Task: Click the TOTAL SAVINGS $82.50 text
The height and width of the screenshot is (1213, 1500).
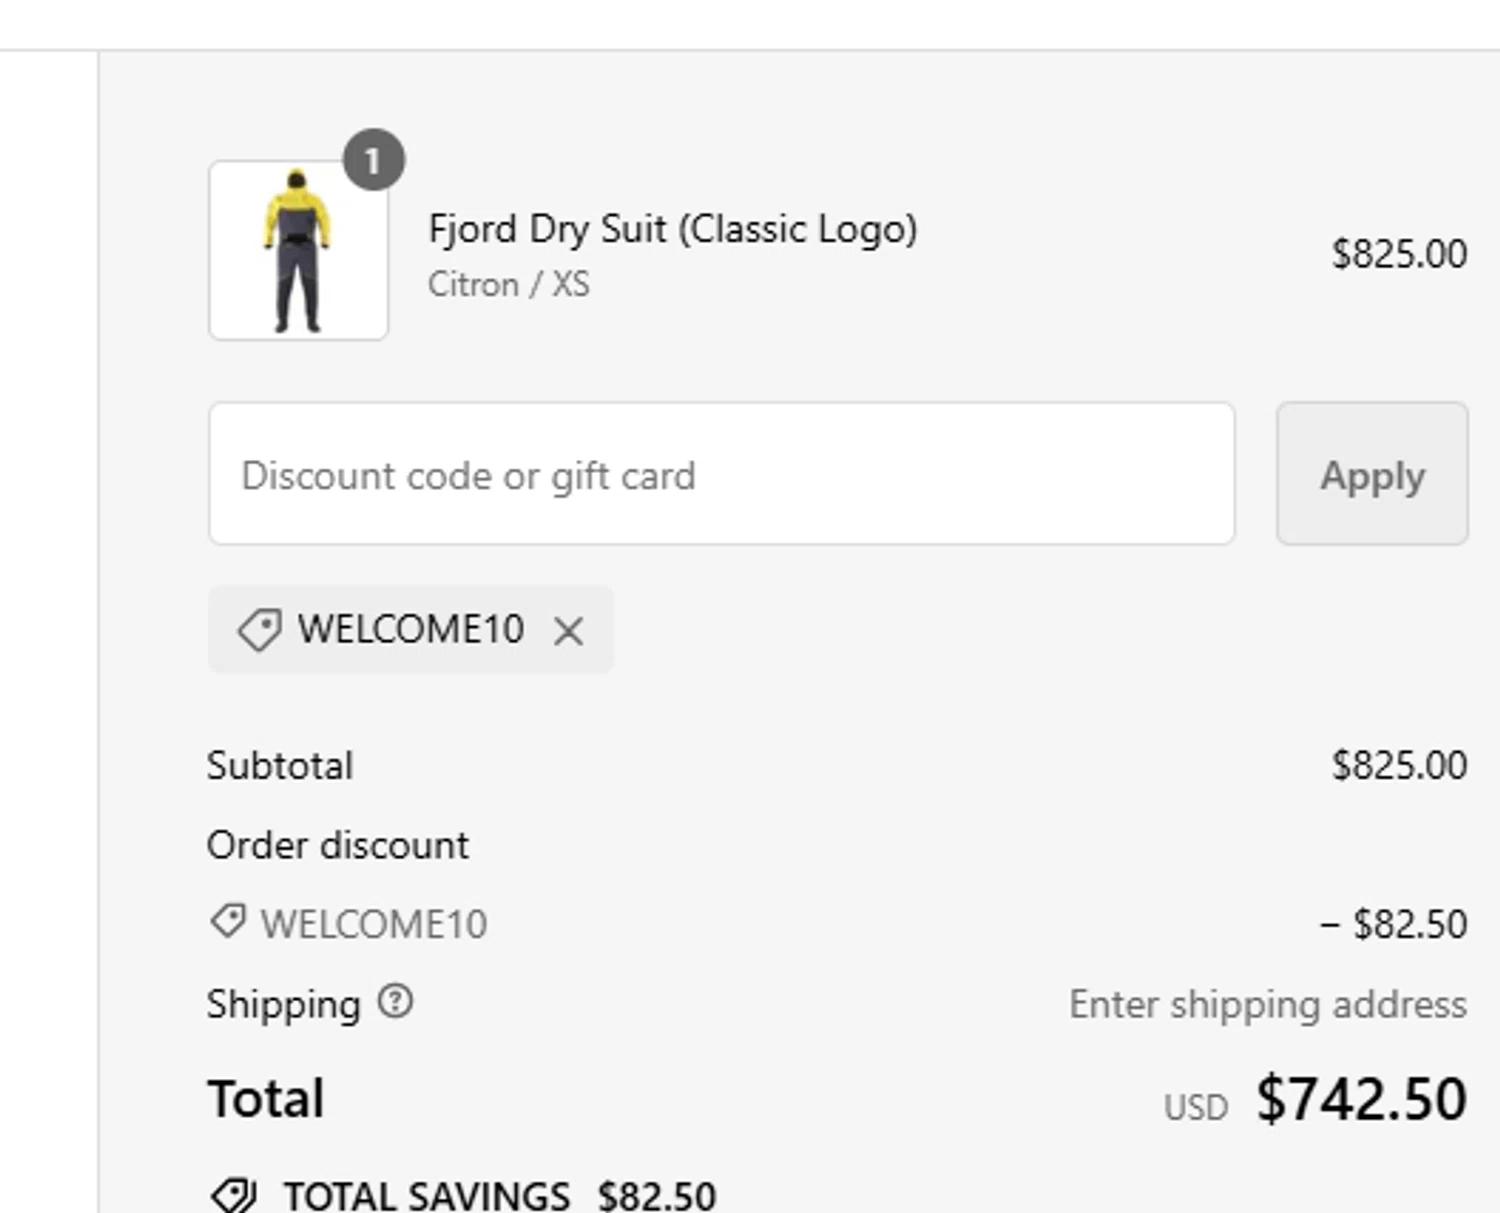Action: pos(499,1196)
